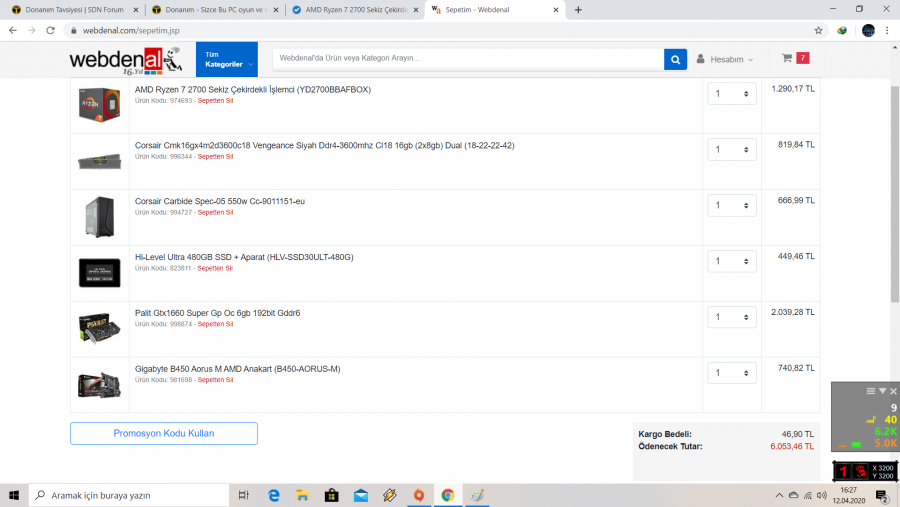Screen dimensions: 900x507
Task: Switch to the Donanım Tavsiyesi SDN Forum tab
Action: 76,10
